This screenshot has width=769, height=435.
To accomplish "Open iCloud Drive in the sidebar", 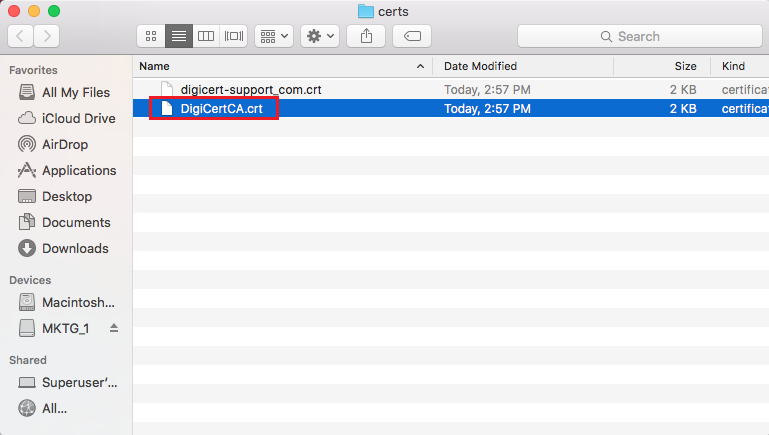I will [78, 118].
